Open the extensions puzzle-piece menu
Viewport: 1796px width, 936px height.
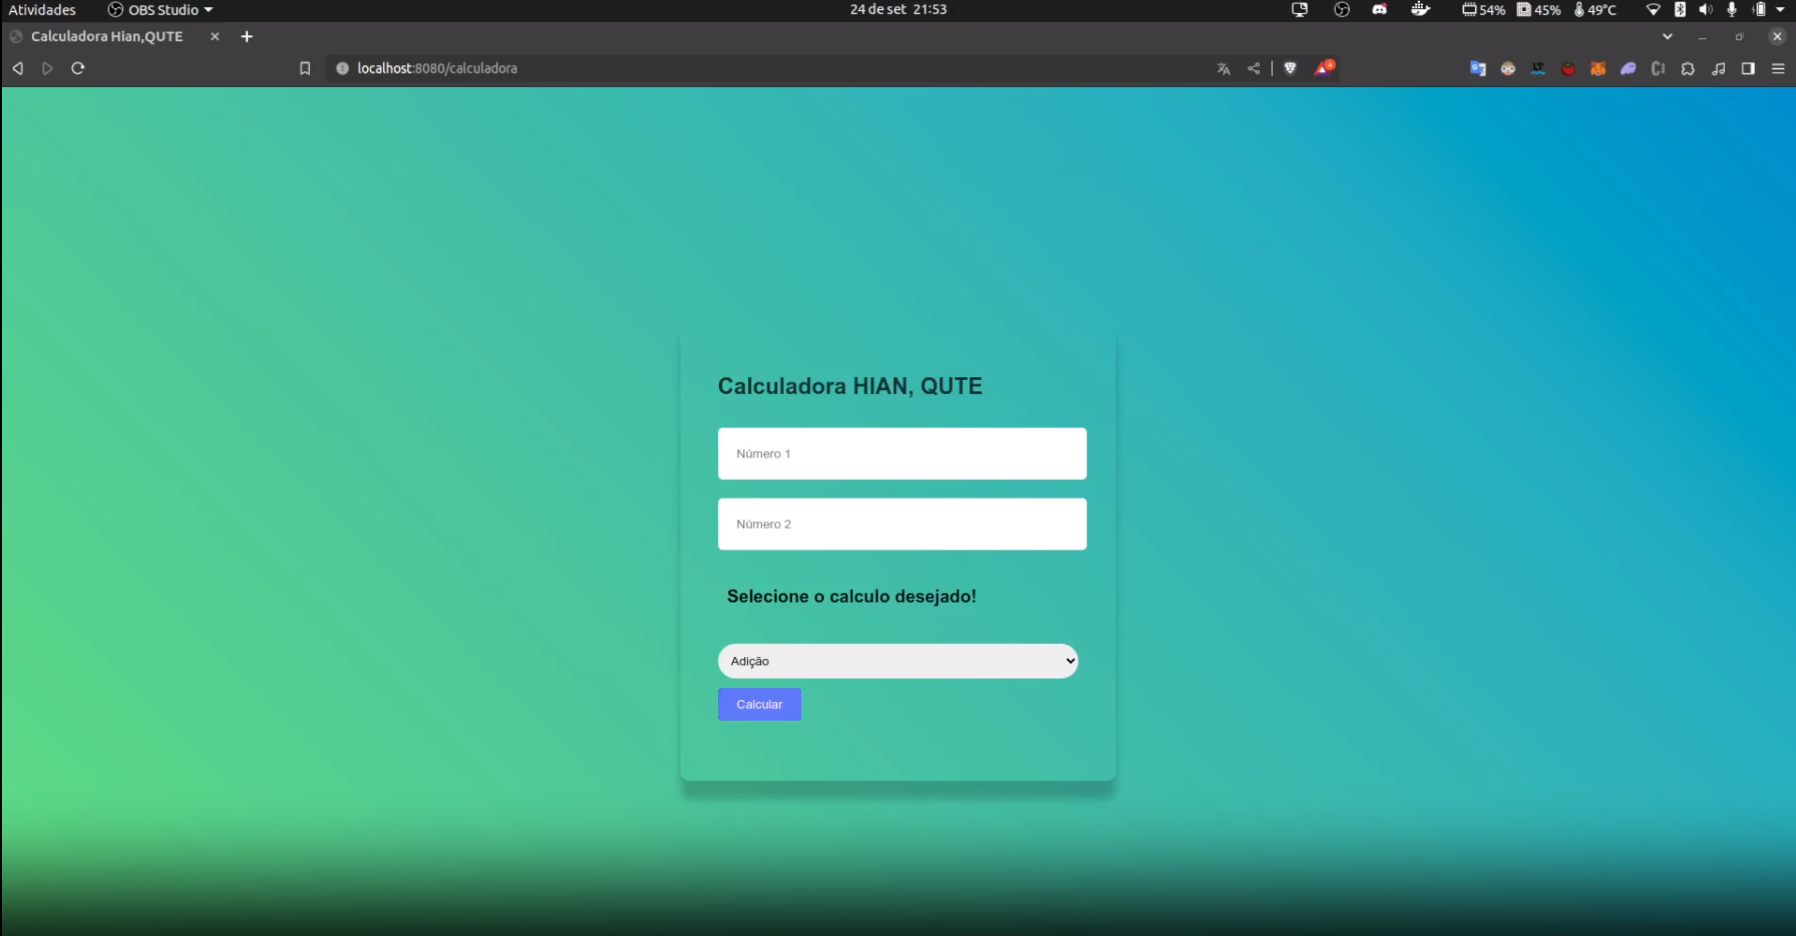point(1688,68)
